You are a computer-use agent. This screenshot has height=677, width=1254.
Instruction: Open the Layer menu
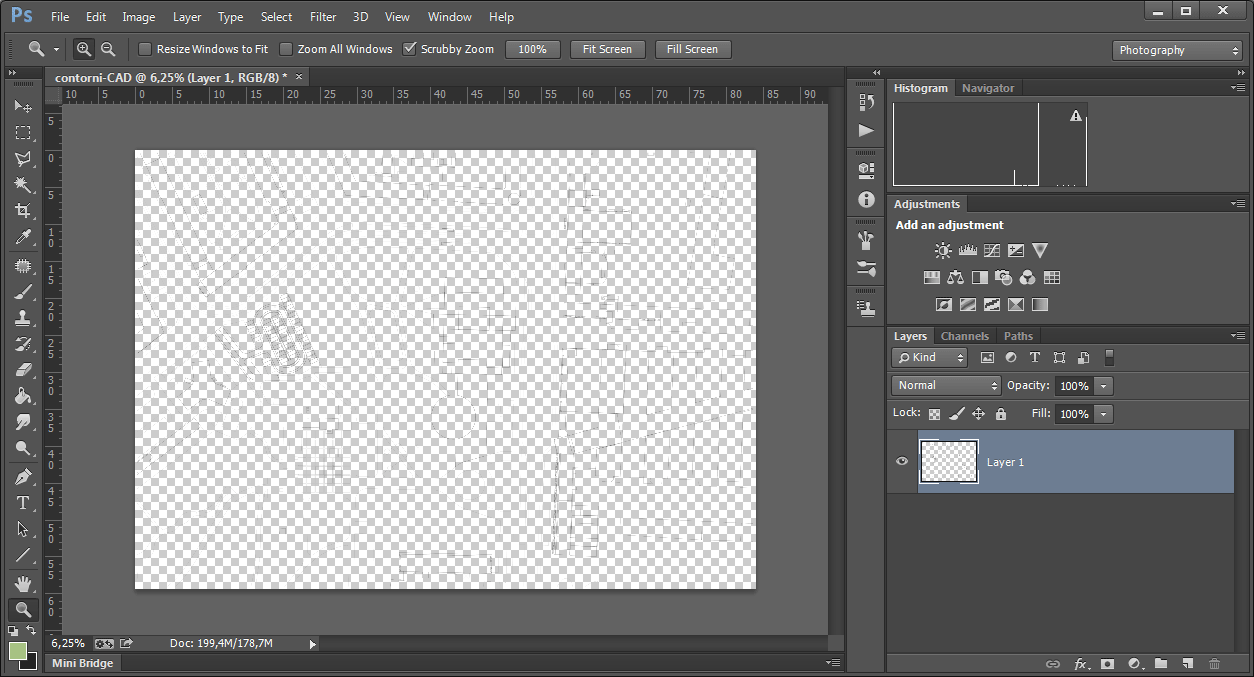(187, 17)
